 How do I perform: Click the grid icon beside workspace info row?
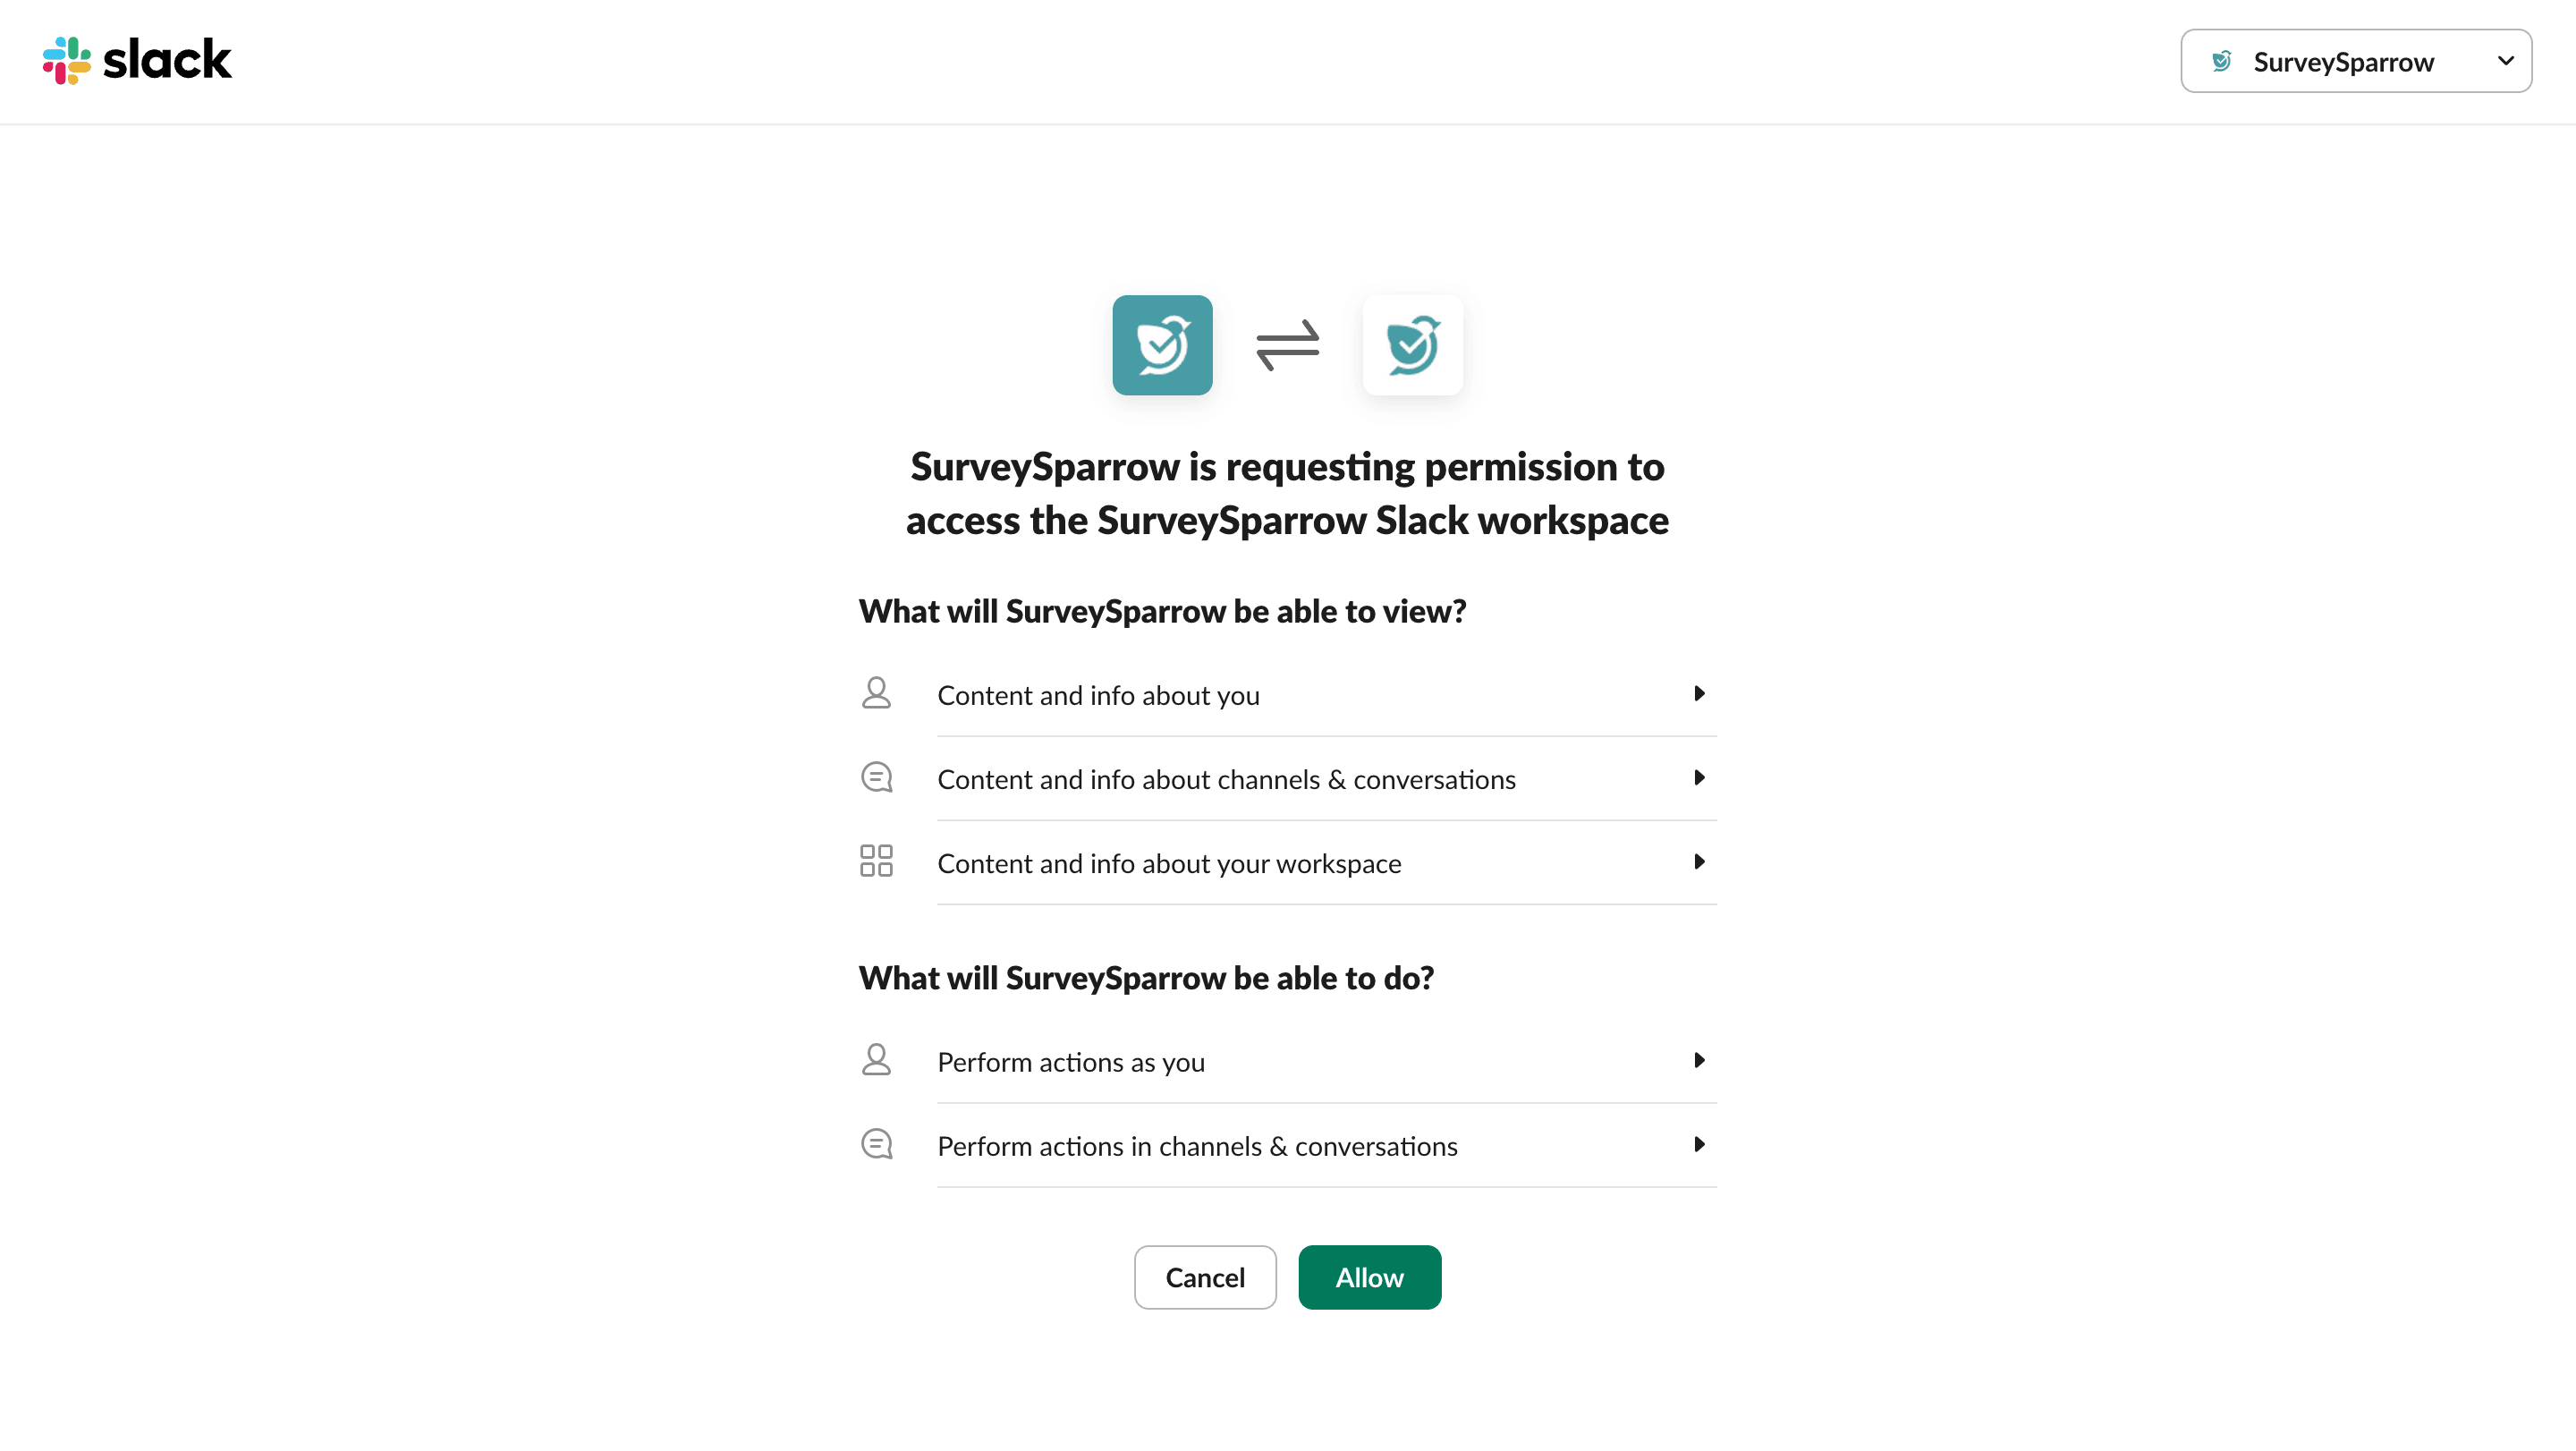coord(876,861)
